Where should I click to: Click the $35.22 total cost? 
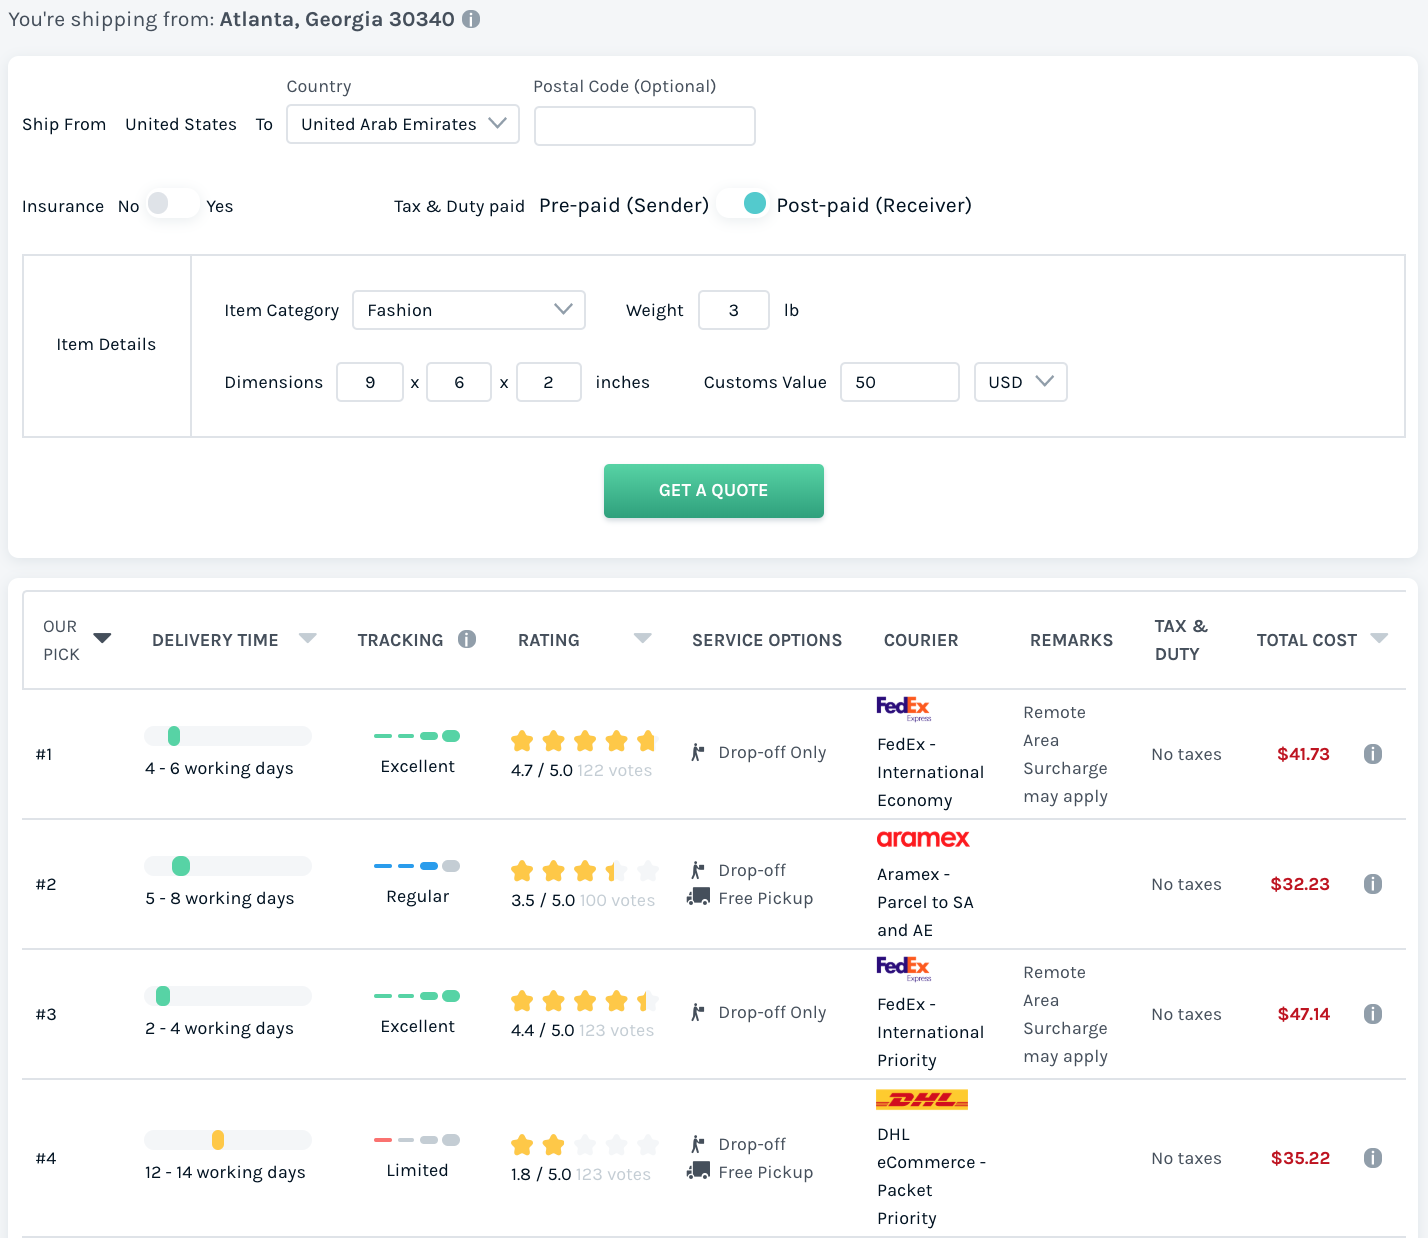[1300, 1158]
